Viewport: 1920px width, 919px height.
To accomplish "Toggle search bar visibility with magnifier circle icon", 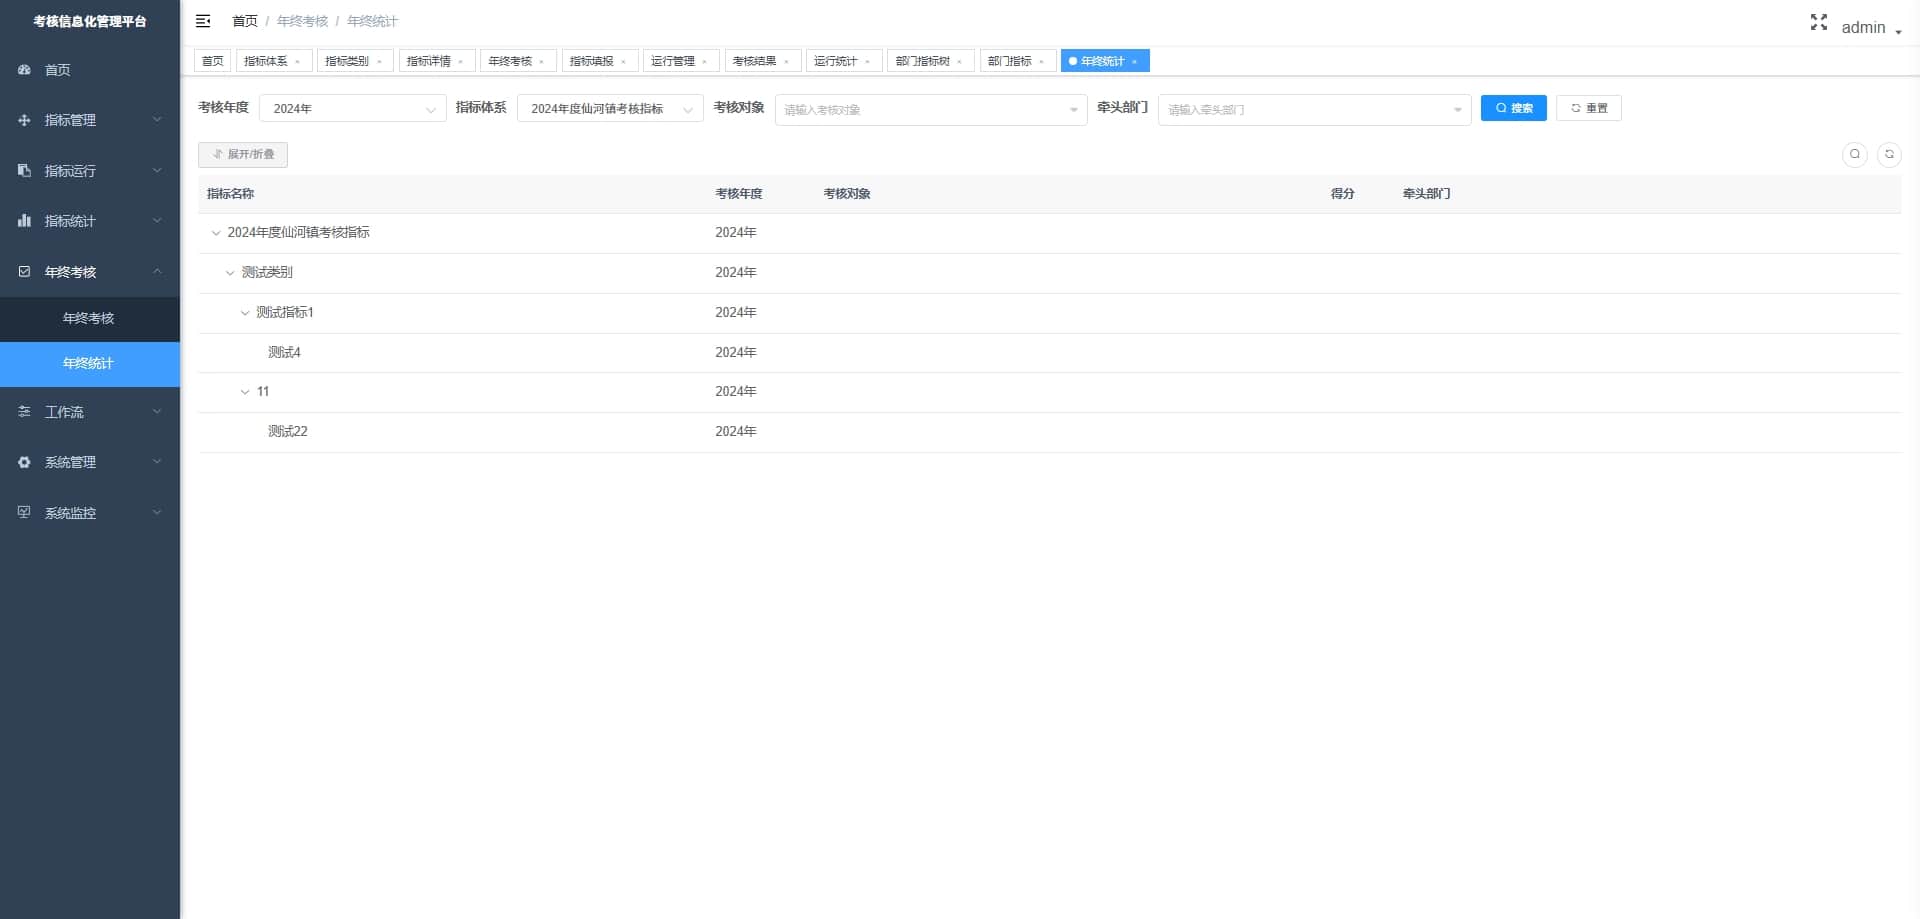I will click(1855, 154).
